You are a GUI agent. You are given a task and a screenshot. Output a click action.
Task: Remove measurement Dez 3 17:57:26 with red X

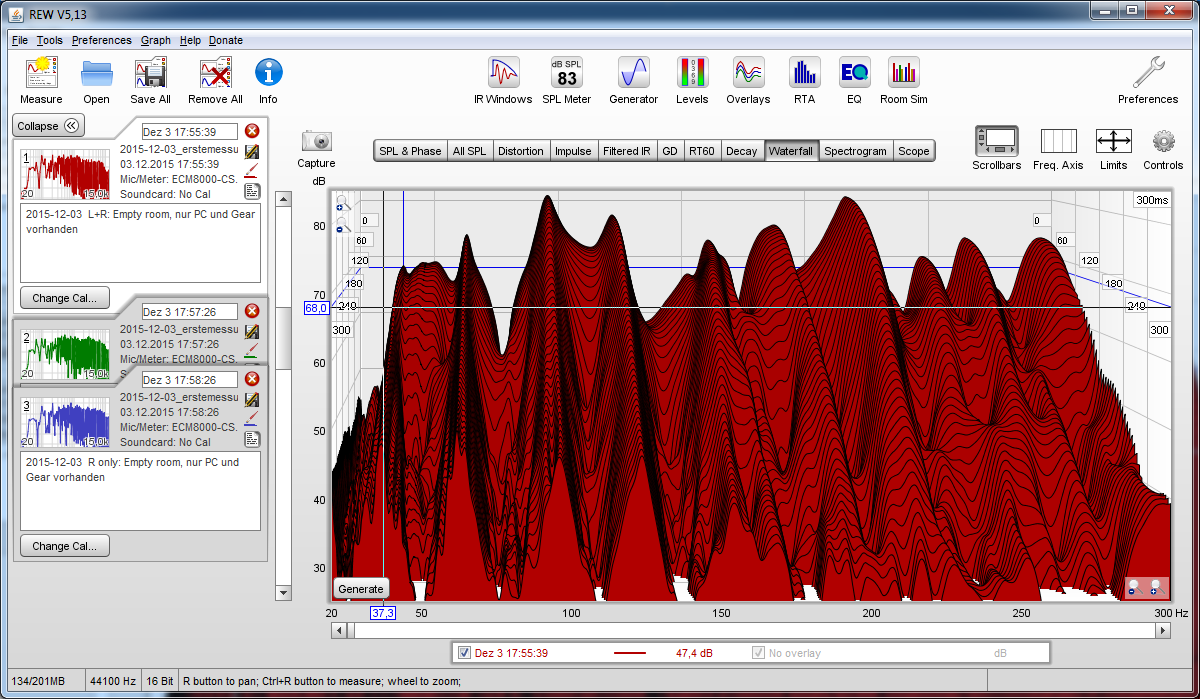pos(252,311)
